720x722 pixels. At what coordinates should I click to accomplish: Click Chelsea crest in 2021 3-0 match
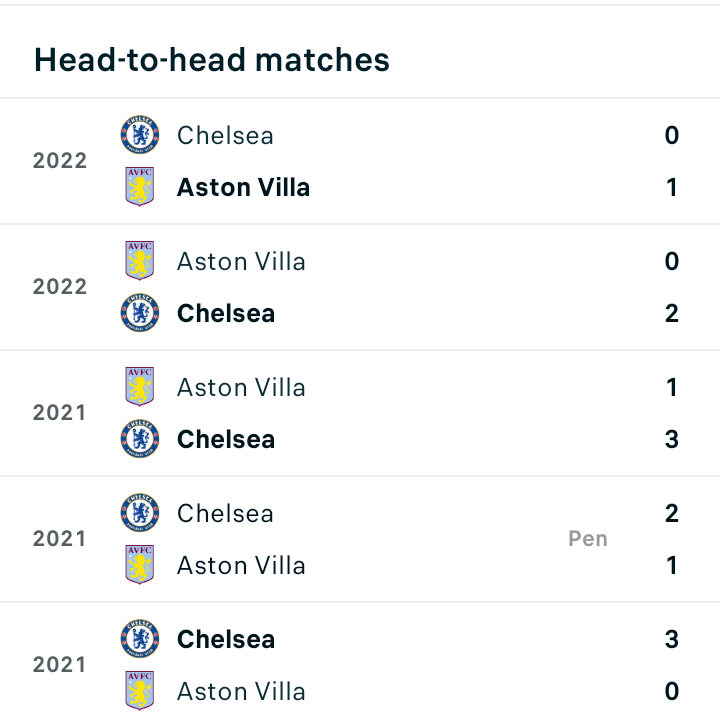140,639
